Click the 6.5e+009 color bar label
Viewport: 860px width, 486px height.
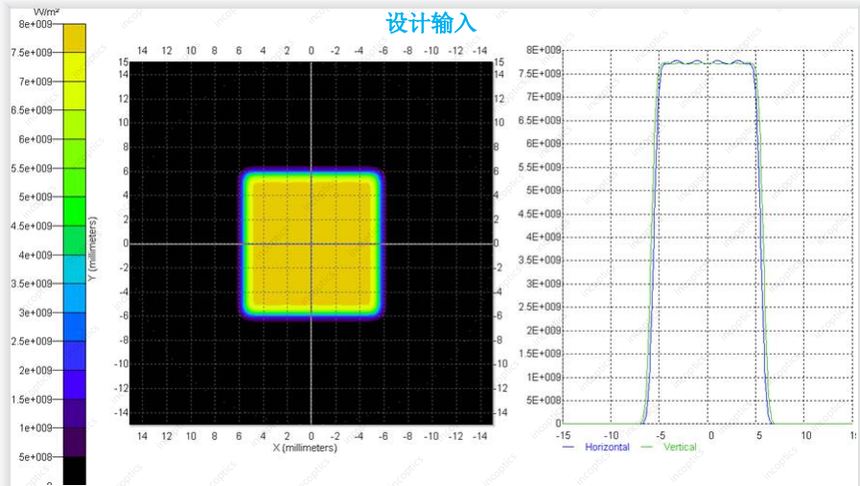32,110
